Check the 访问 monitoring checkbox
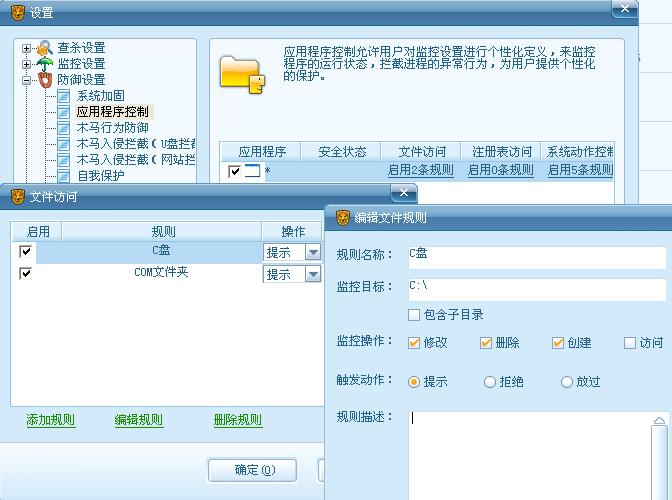The width and height of the screenshot is (672, 500). click(x=630, y=343)
